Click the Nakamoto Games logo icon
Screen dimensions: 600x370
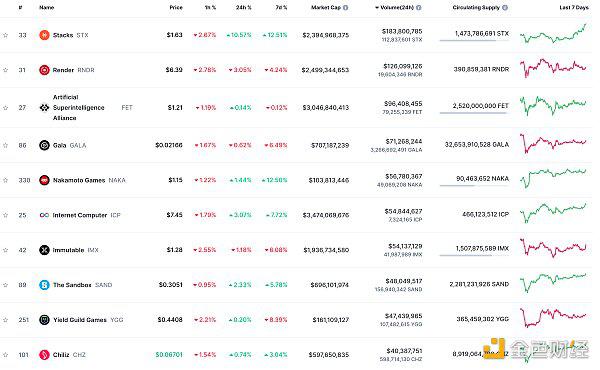(x=44, y=180)
